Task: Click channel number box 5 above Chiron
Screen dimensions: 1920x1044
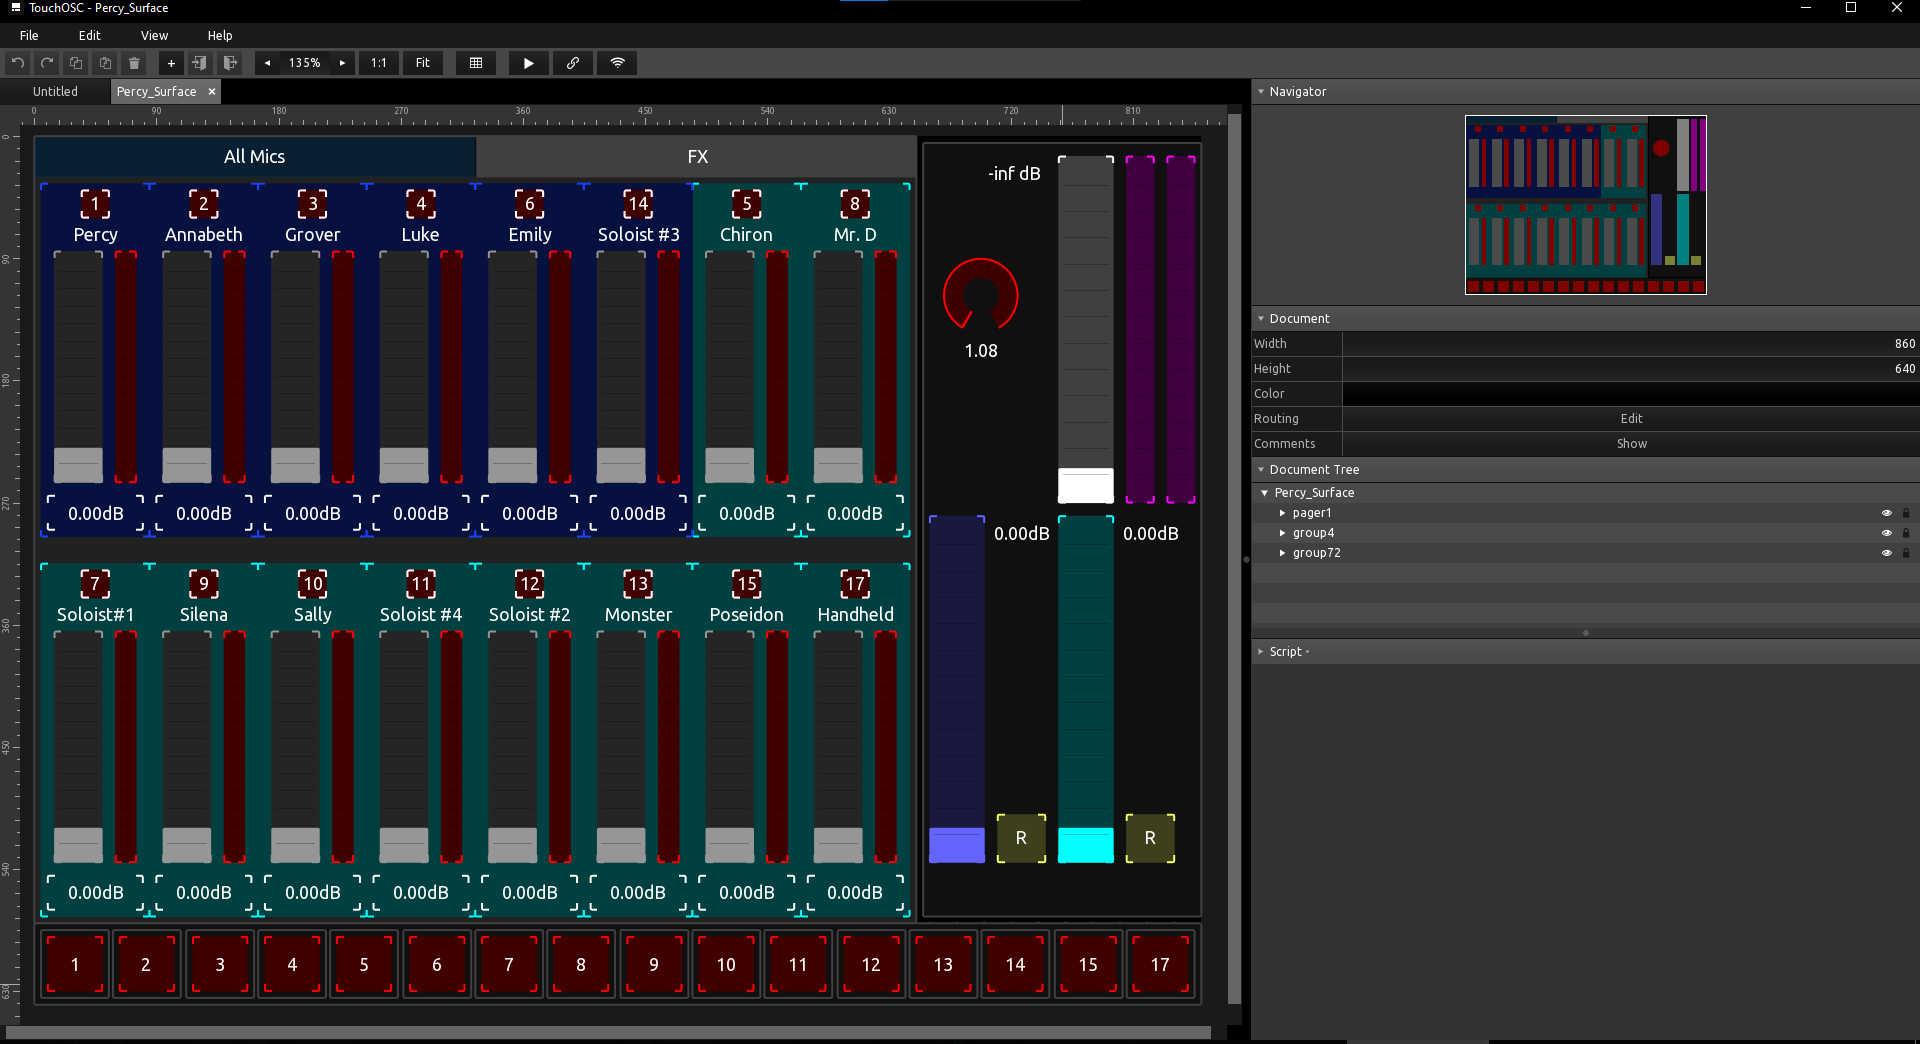Action: (x=747, y=204)
